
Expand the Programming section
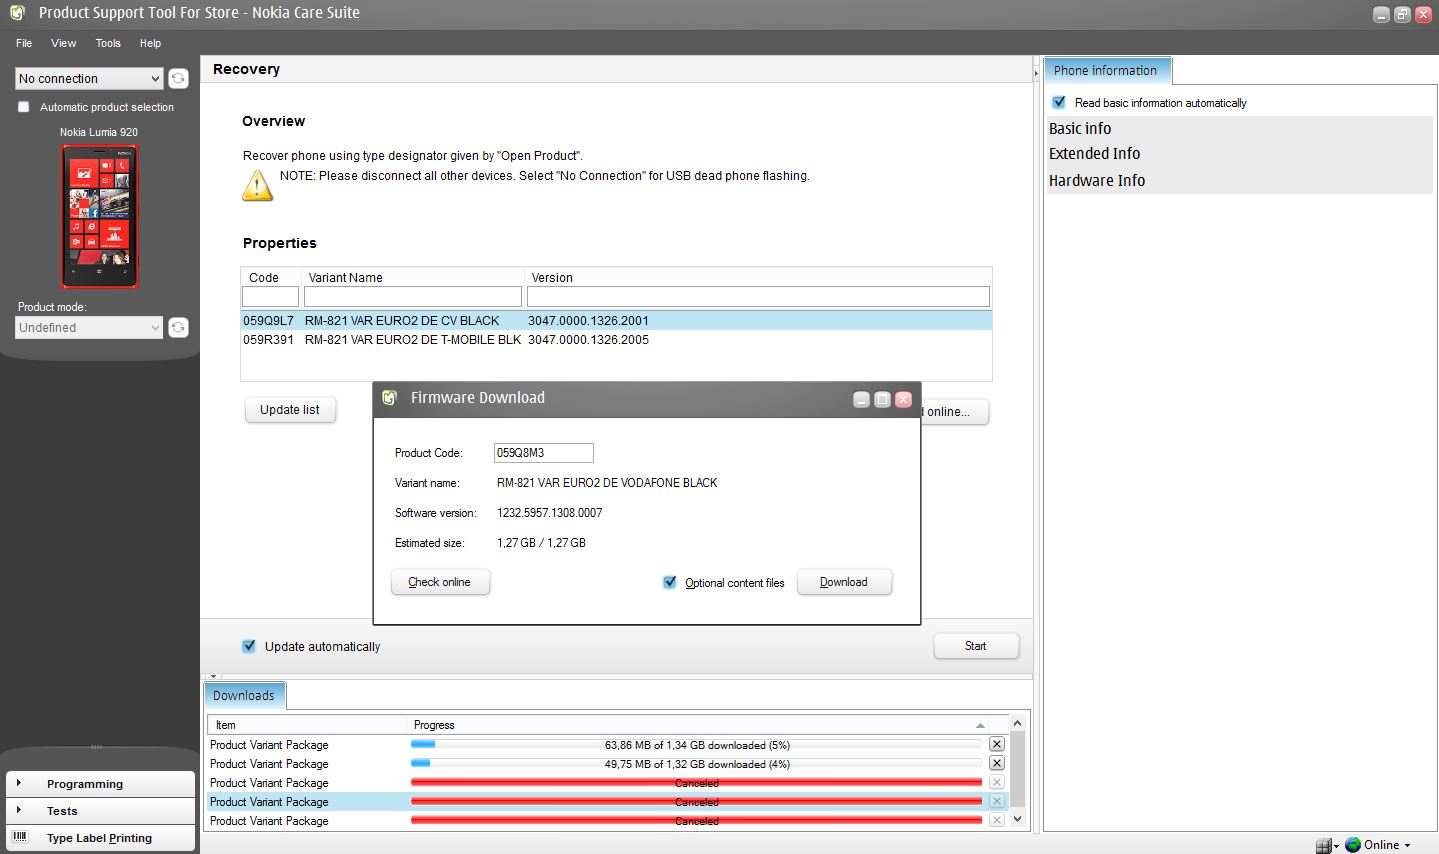pos(100,784)
